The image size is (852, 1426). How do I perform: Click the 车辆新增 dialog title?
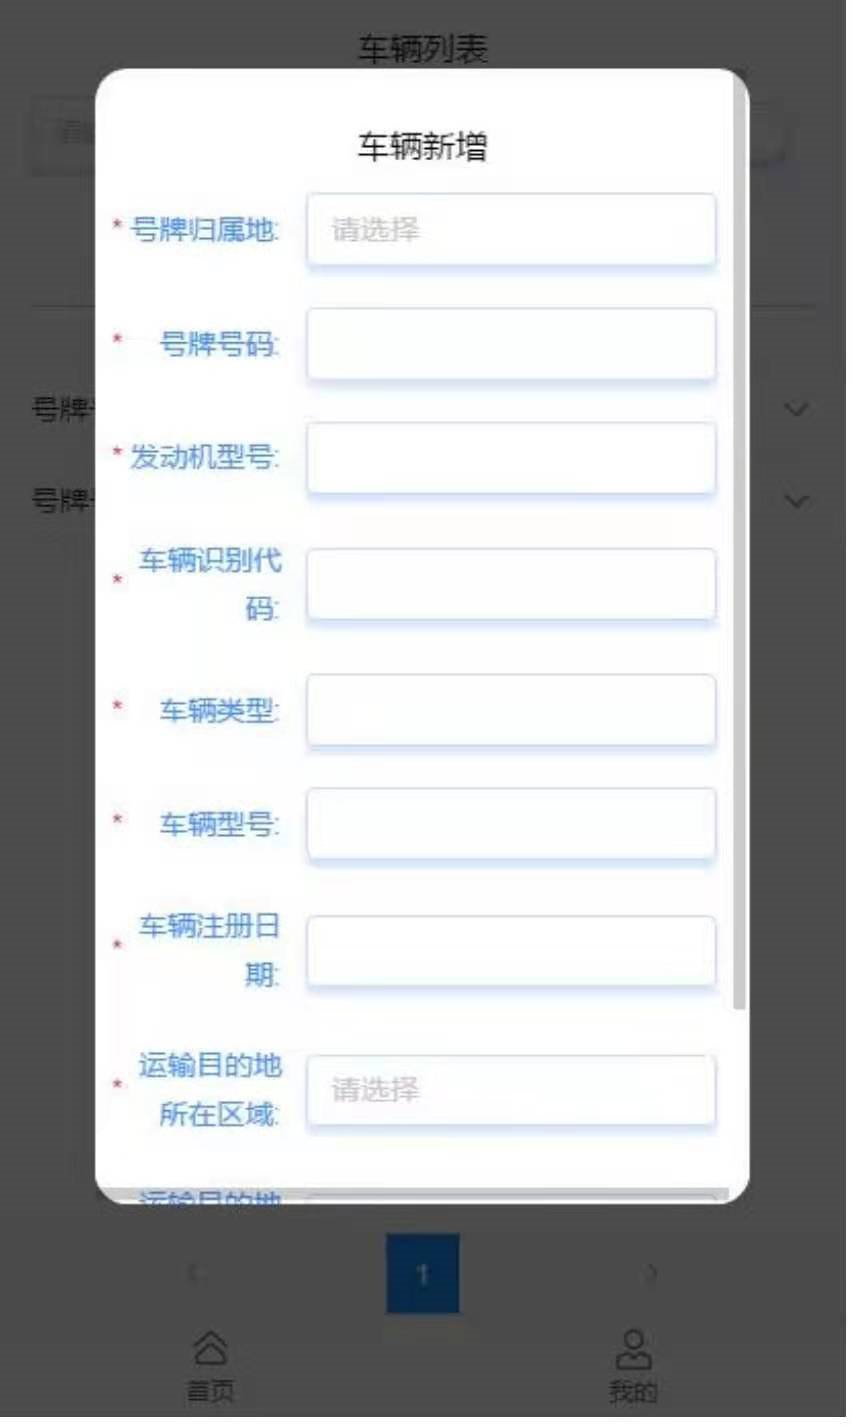tap(425, 148)
